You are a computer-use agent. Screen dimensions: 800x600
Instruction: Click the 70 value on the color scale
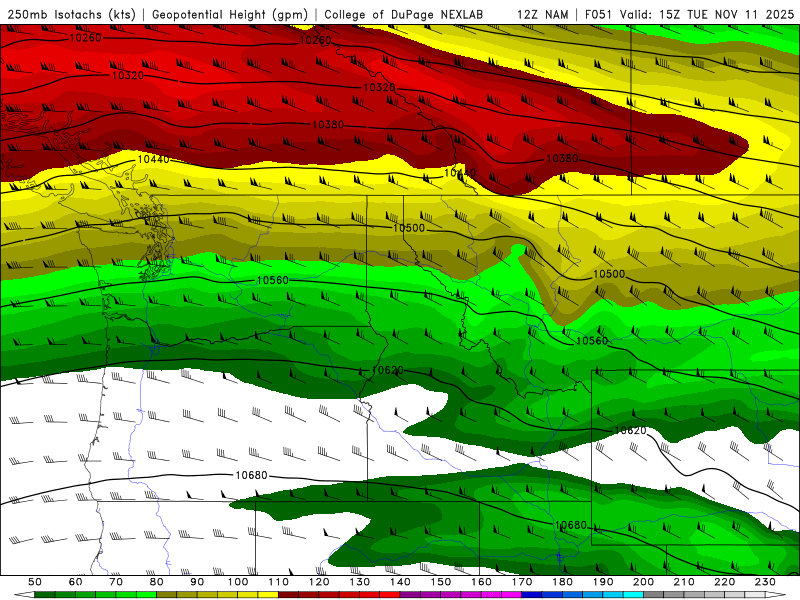116,582
